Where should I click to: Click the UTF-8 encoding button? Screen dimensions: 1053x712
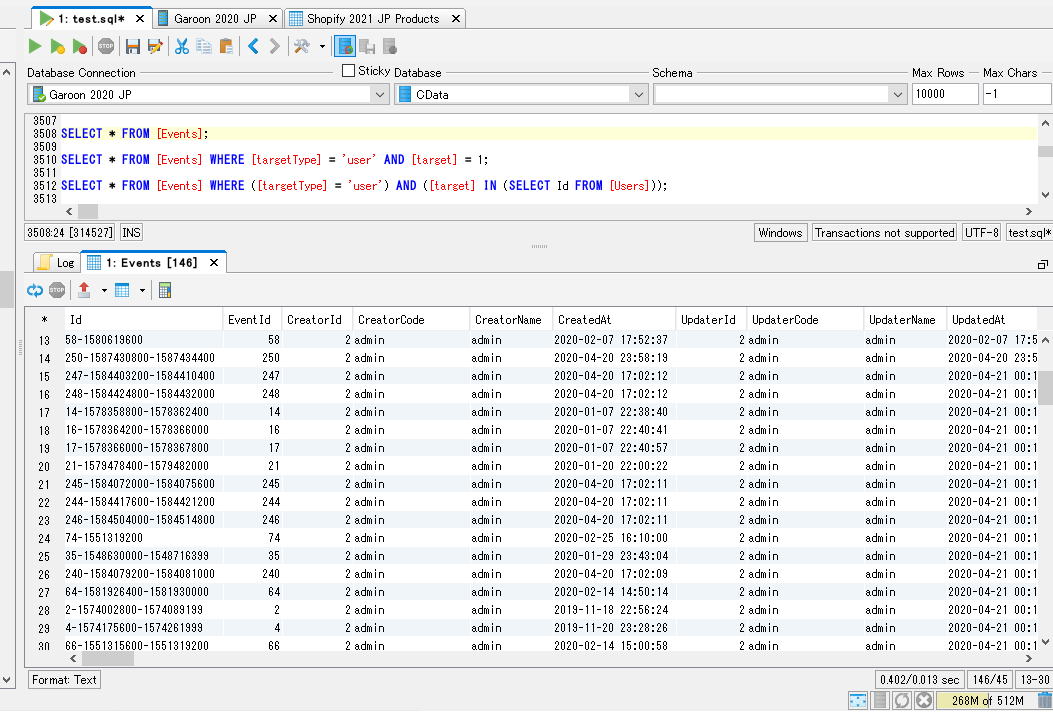pos(981,233)
